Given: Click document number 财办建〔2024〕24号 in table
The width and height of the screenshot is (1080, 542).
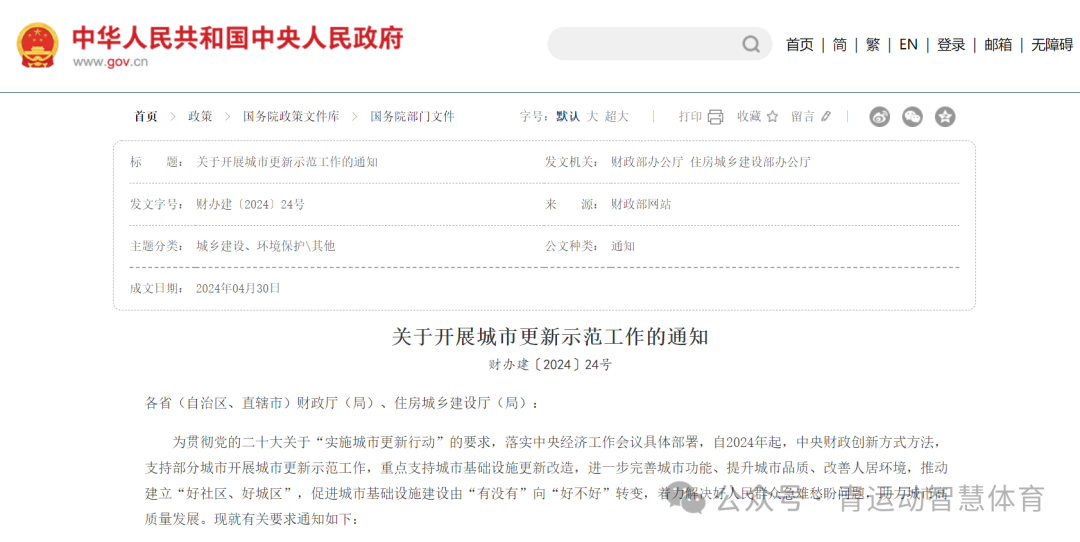Looking at the screenshot, I should point(251,205).
